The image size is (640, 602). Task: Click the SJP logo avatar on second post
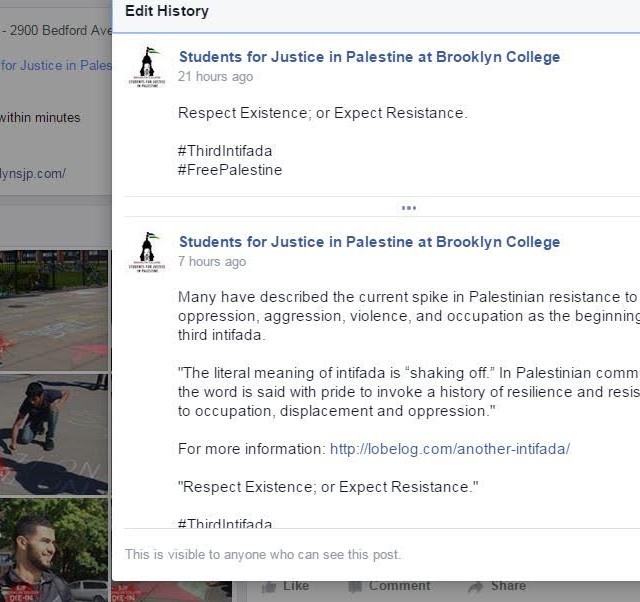(x=147, y=252)
